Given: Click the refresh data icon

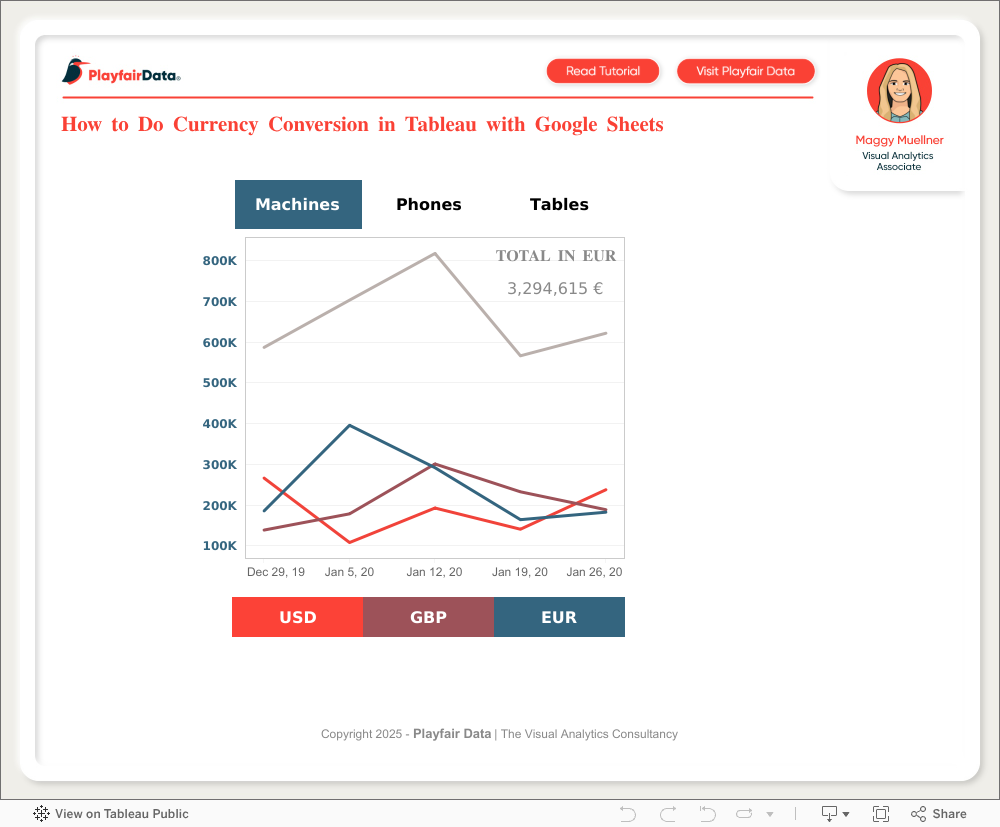Looking at the screenshot, I should coord(744,814).
